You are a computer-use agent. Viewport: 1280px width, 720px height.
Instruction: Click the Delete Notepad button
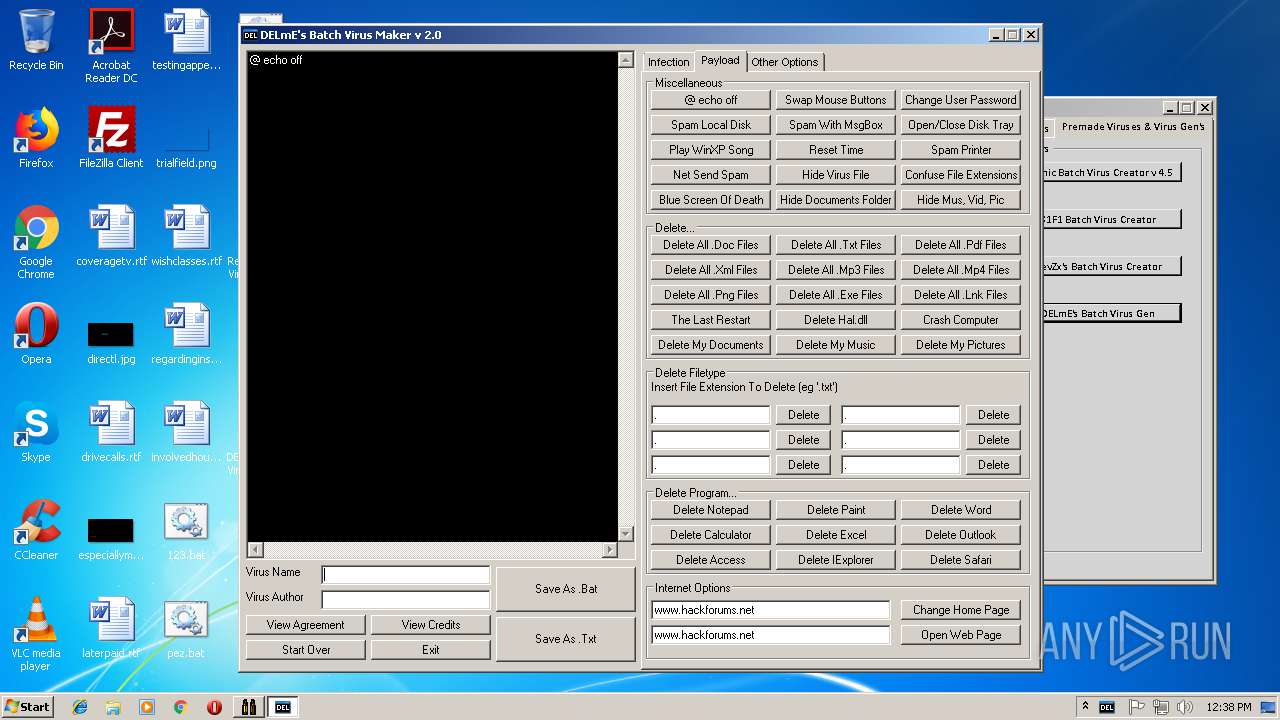[x=711, y=510]
